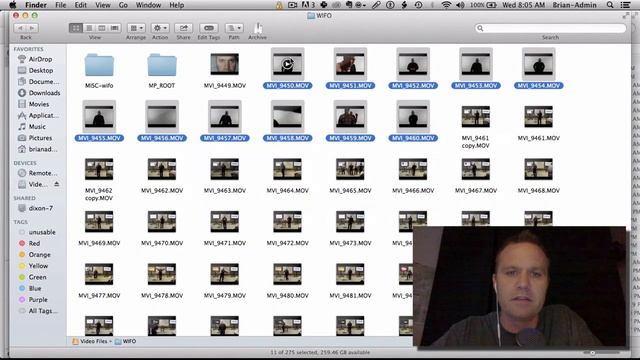The width and height of the screenshot is (640, 360).
Task: Select dixon-7 shared computer
Action: (36, 208)
